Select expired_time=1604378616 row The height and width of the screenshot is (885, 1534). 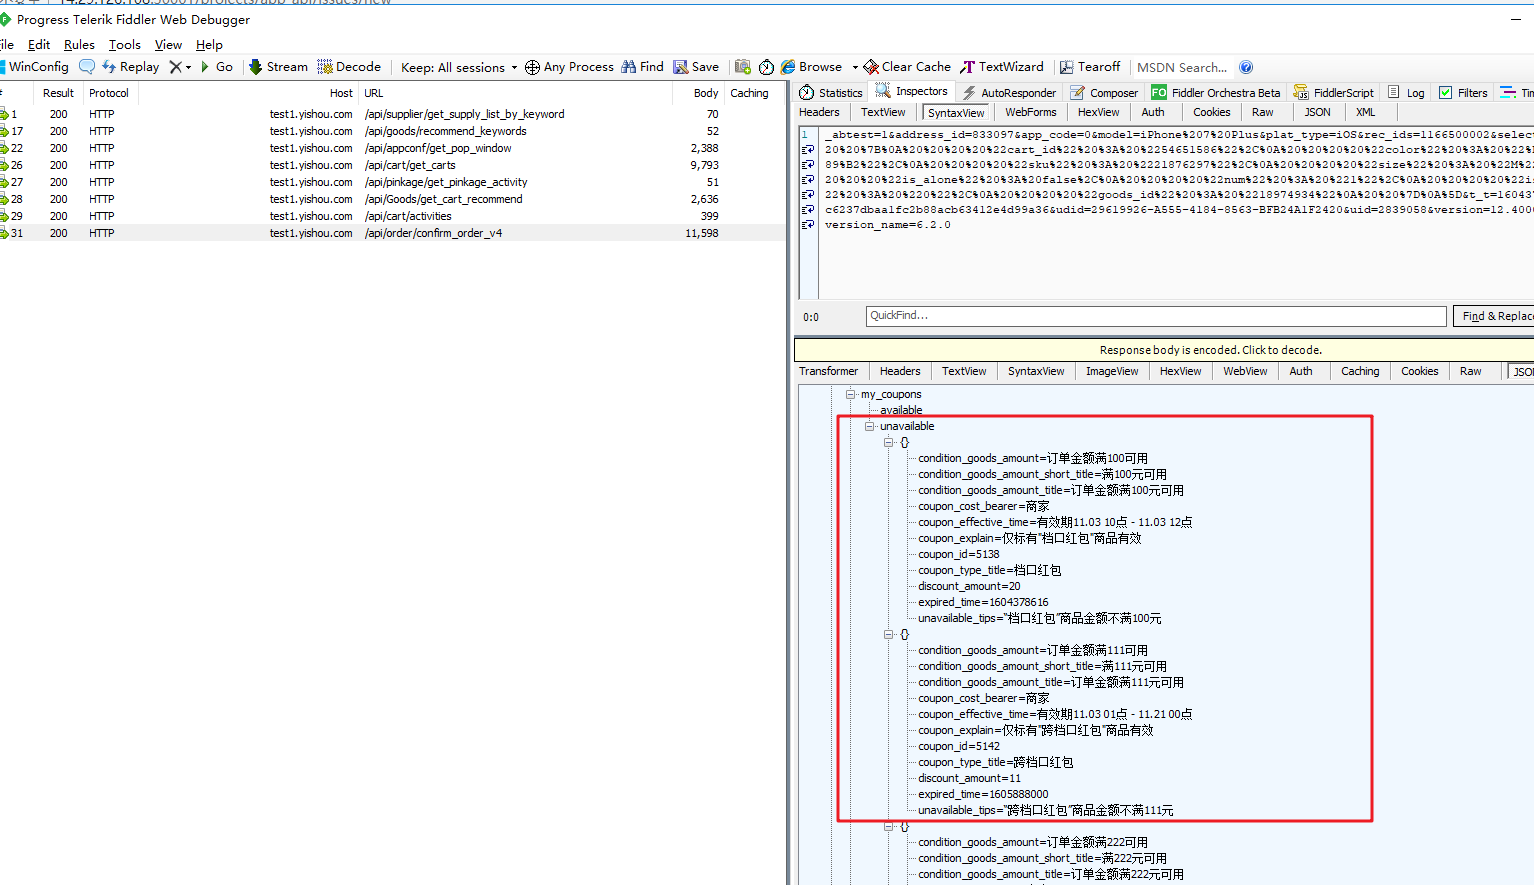983,602
